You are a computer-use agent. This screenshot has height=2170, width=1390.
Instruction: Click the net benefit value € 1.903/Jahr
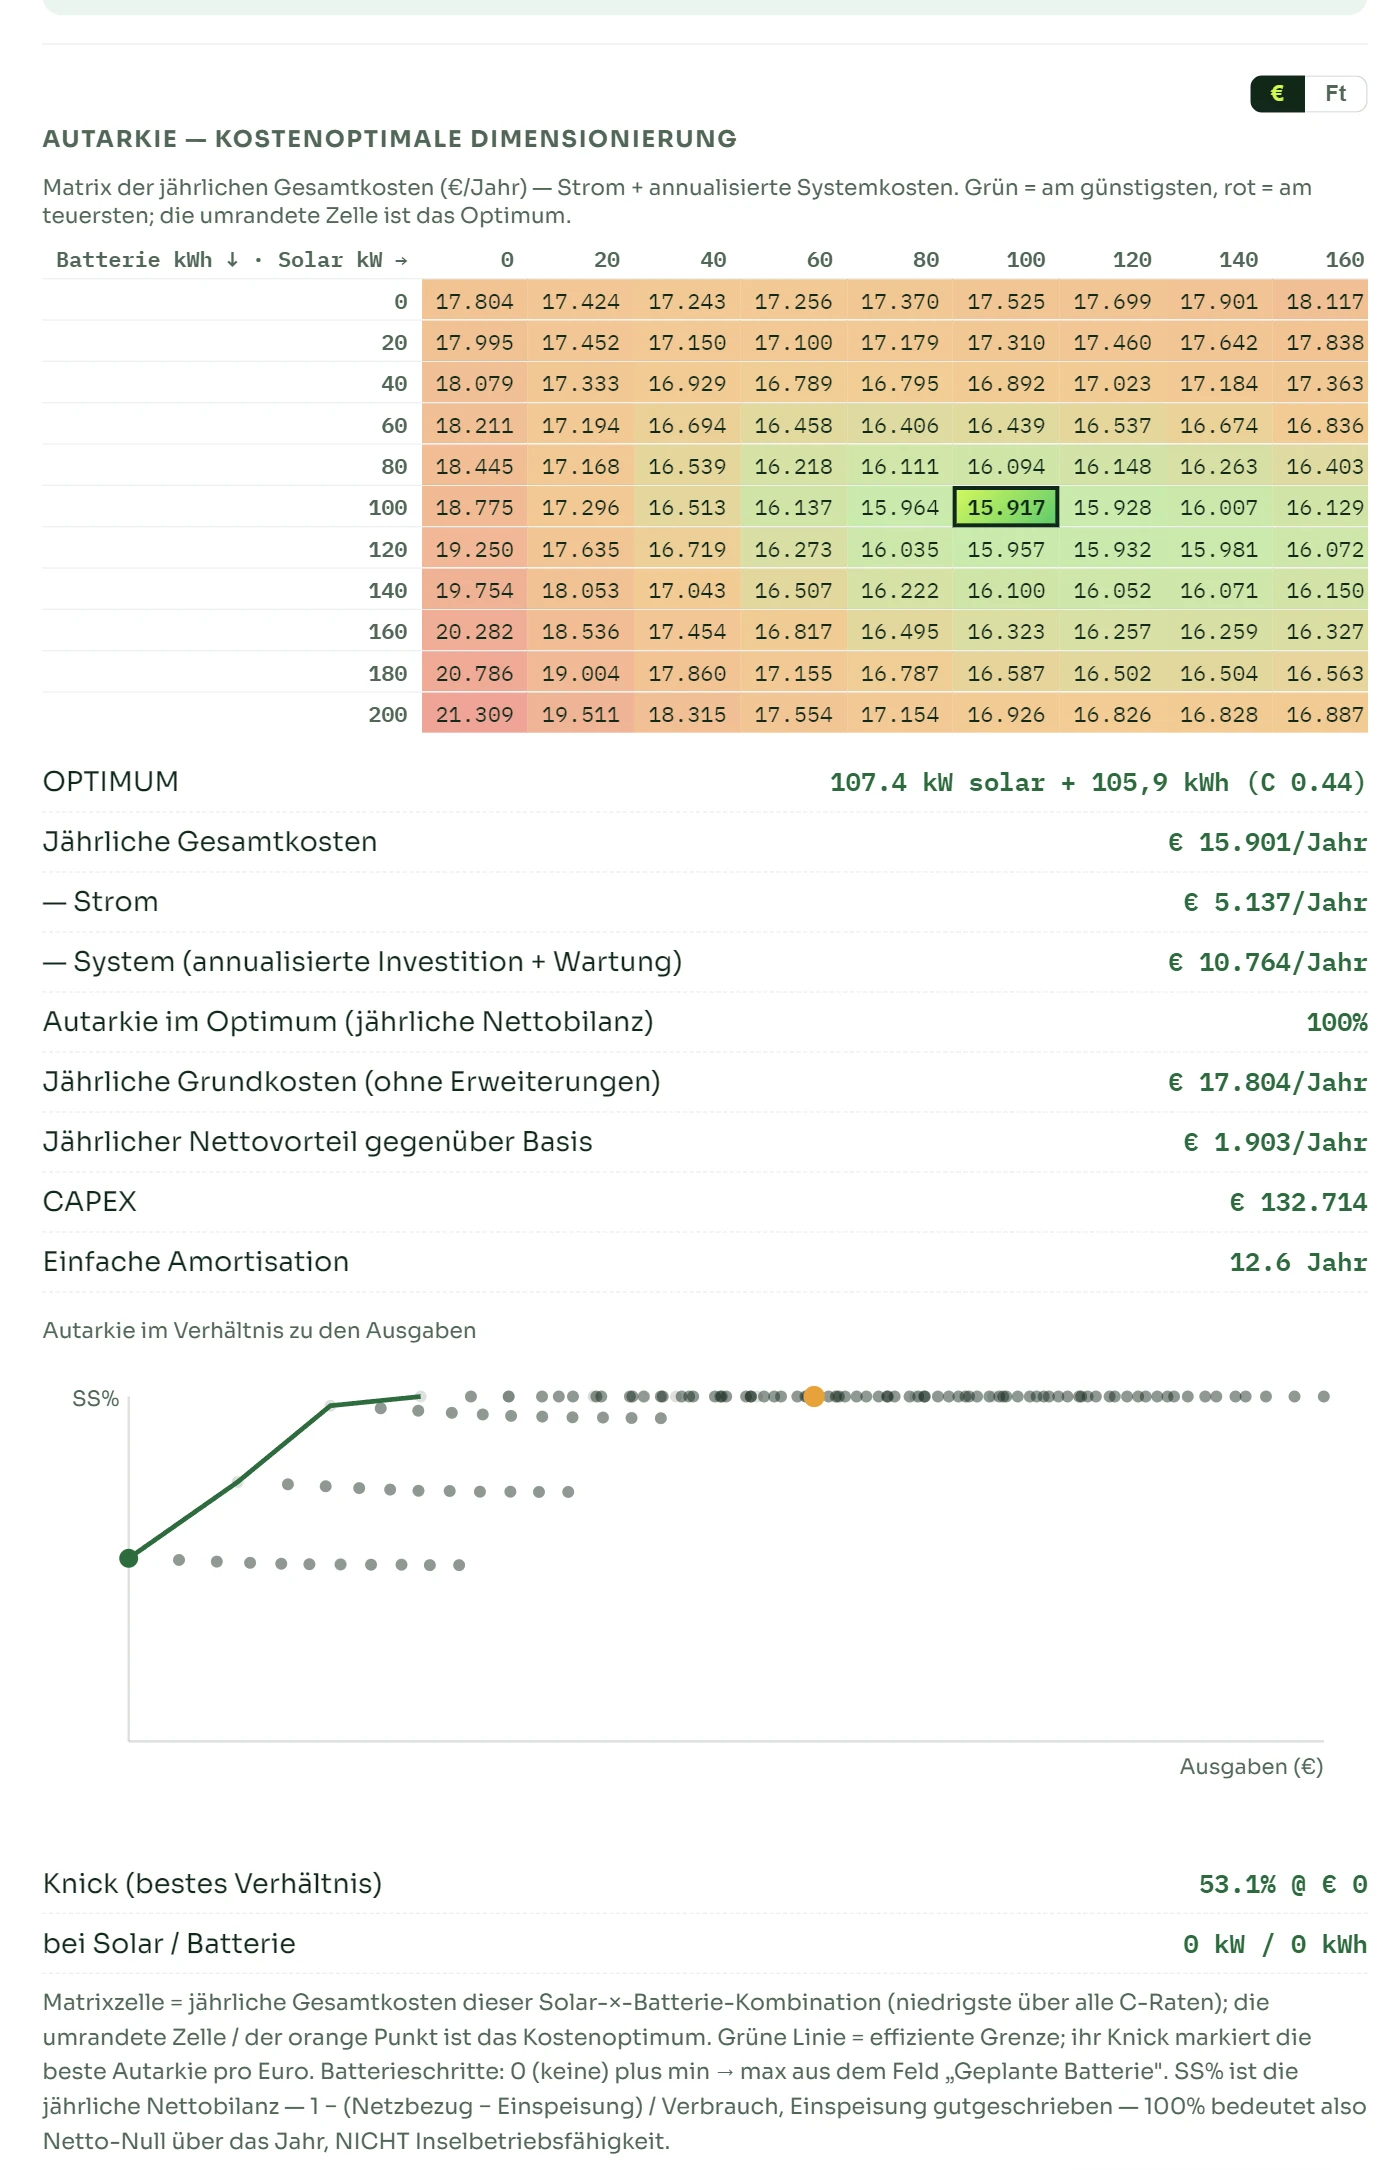1275,1142
